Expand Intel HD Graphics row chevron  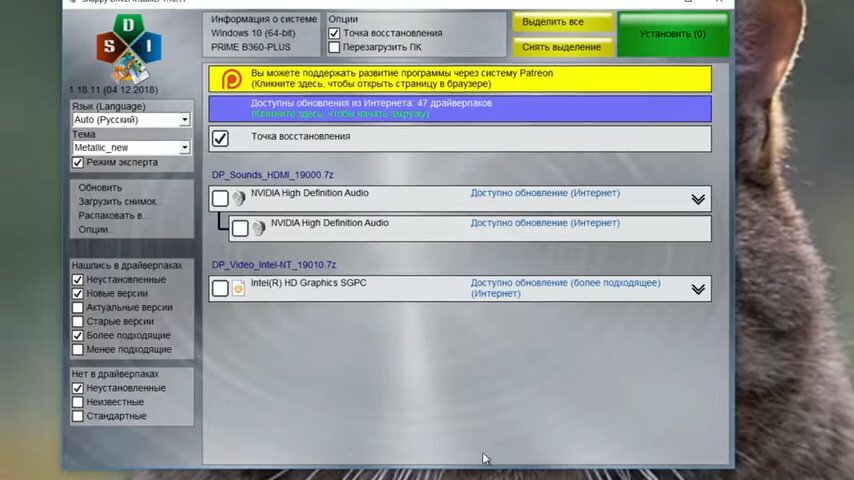point(698,289)
